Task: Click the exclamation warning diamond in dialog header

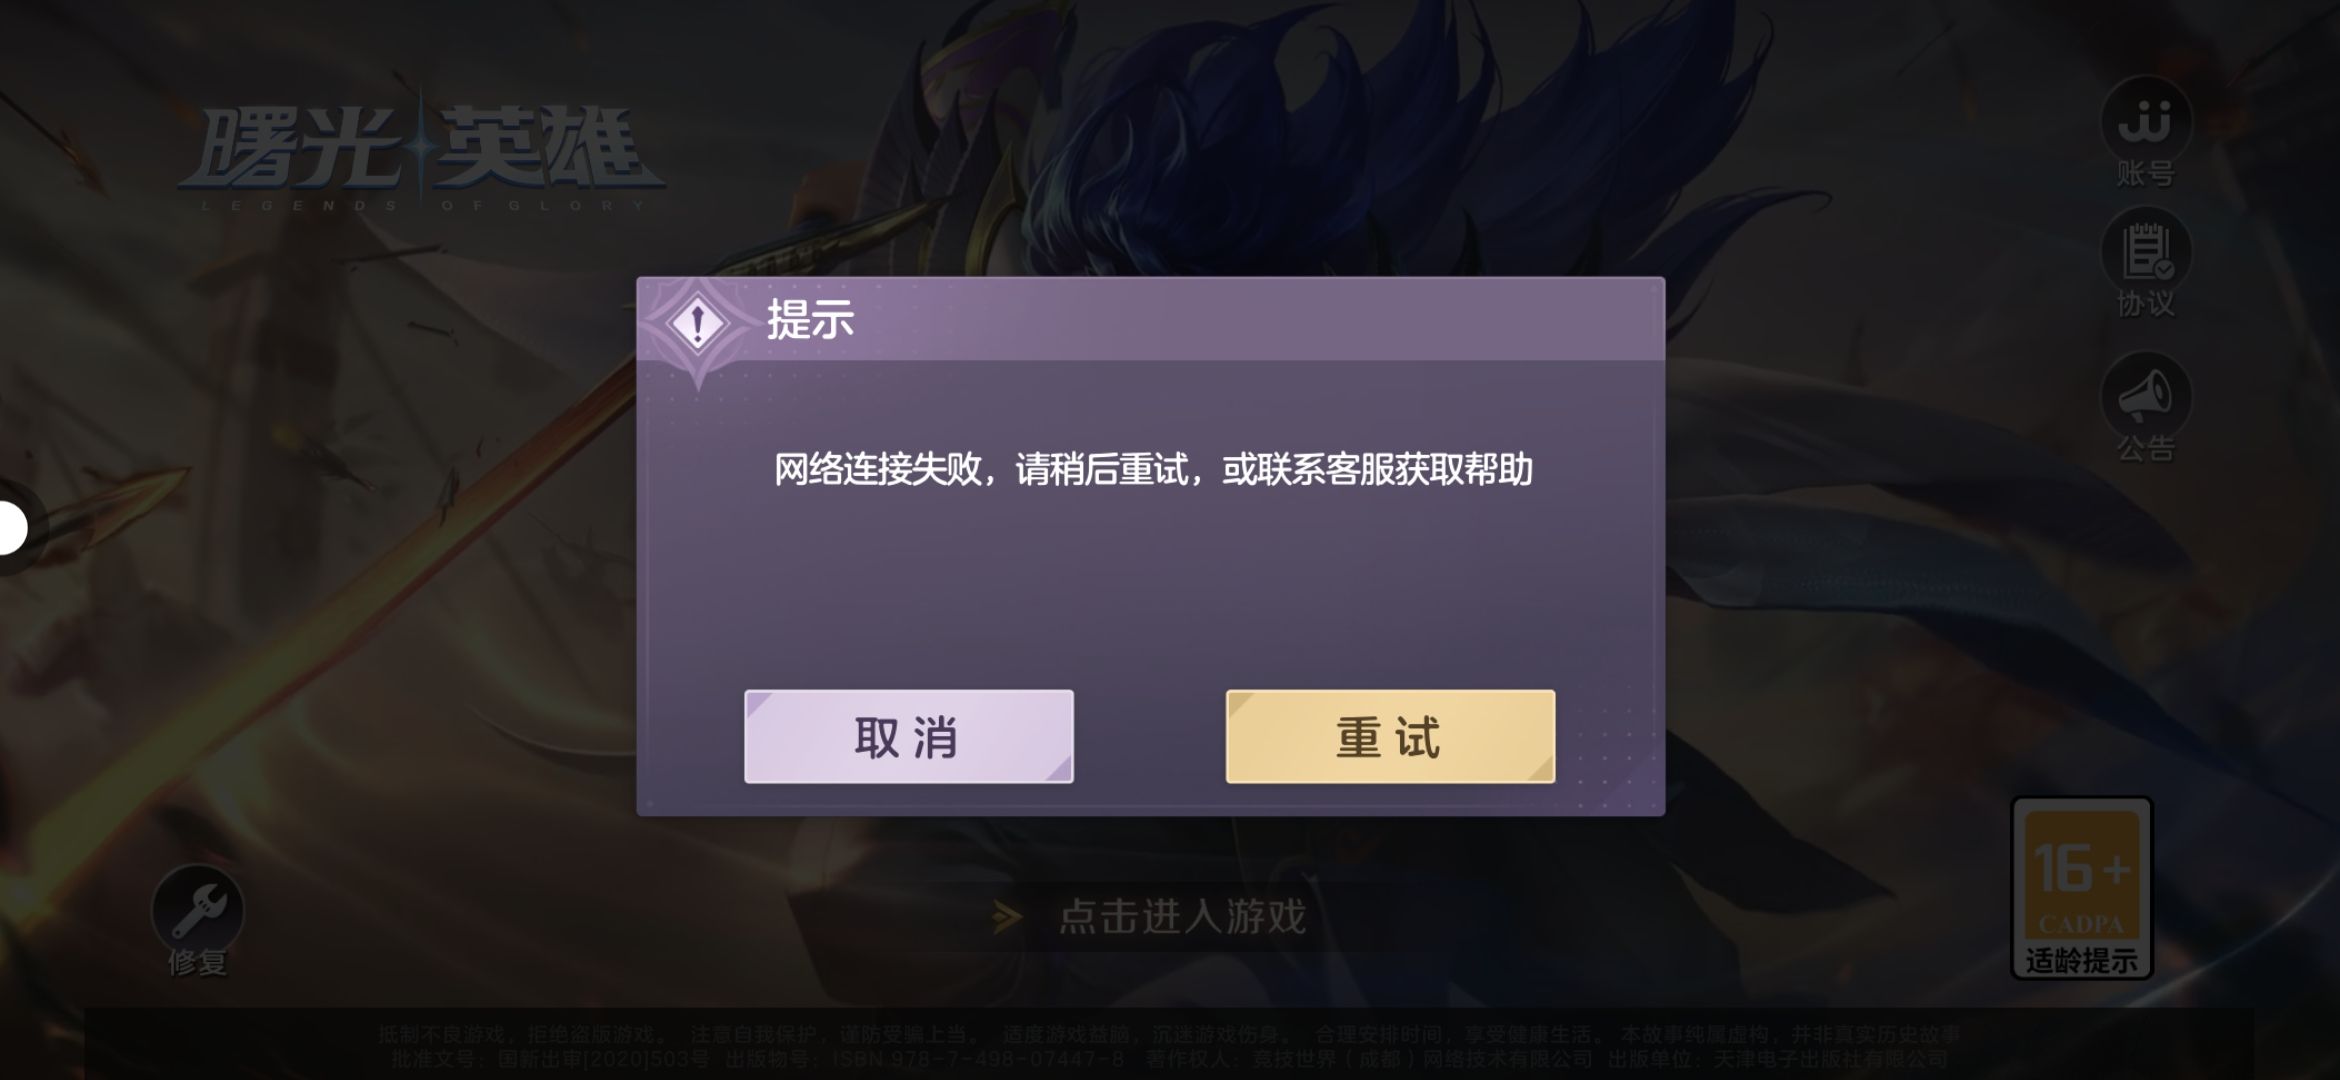Action: pyautogui.click(x=698, y=324)
